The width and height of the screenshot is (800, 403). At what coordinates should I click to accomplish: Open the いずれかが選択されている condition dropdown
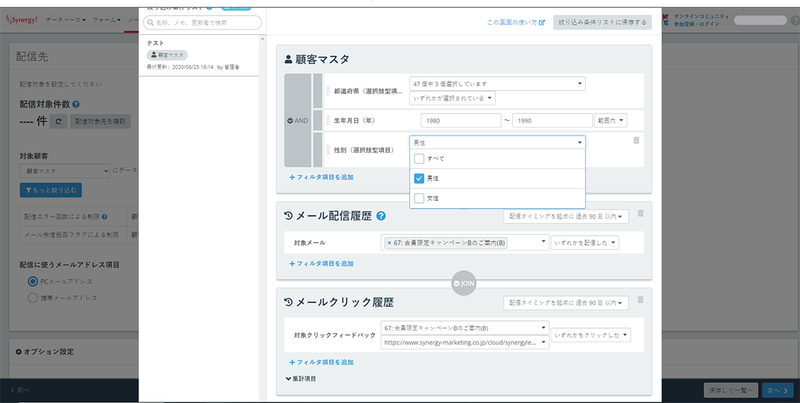[x=452, y=98]
